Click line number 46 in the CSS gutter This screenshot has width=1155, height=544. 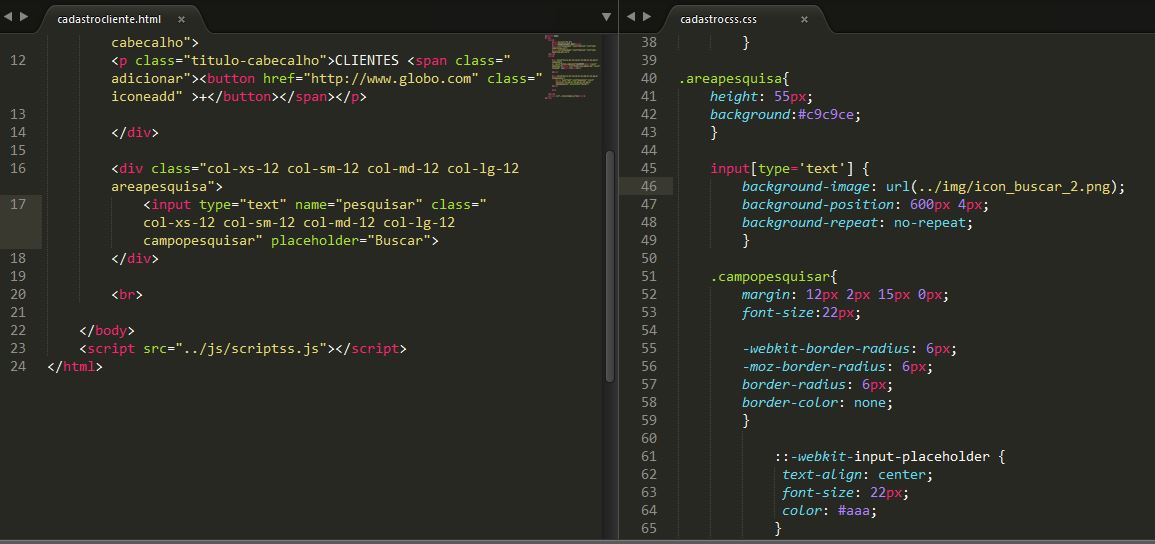tap(648, 186)
